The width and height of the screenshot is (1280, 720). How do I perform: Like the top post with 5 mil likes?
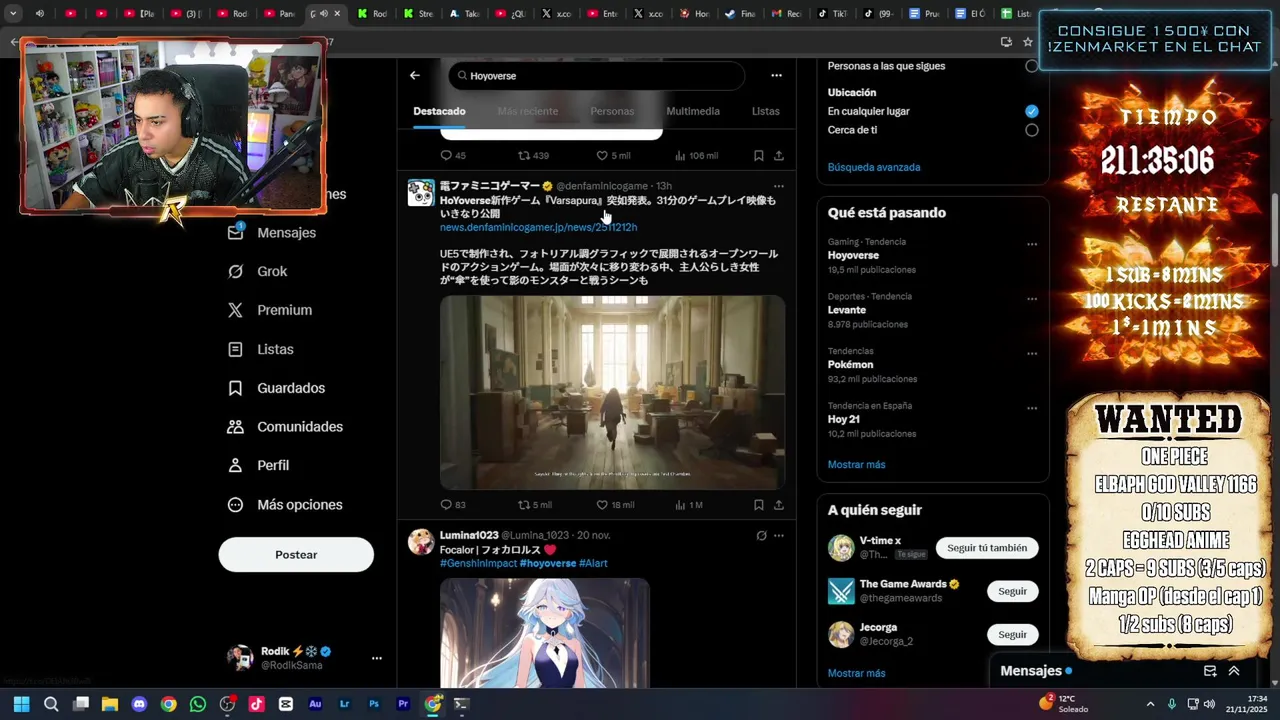613,155
